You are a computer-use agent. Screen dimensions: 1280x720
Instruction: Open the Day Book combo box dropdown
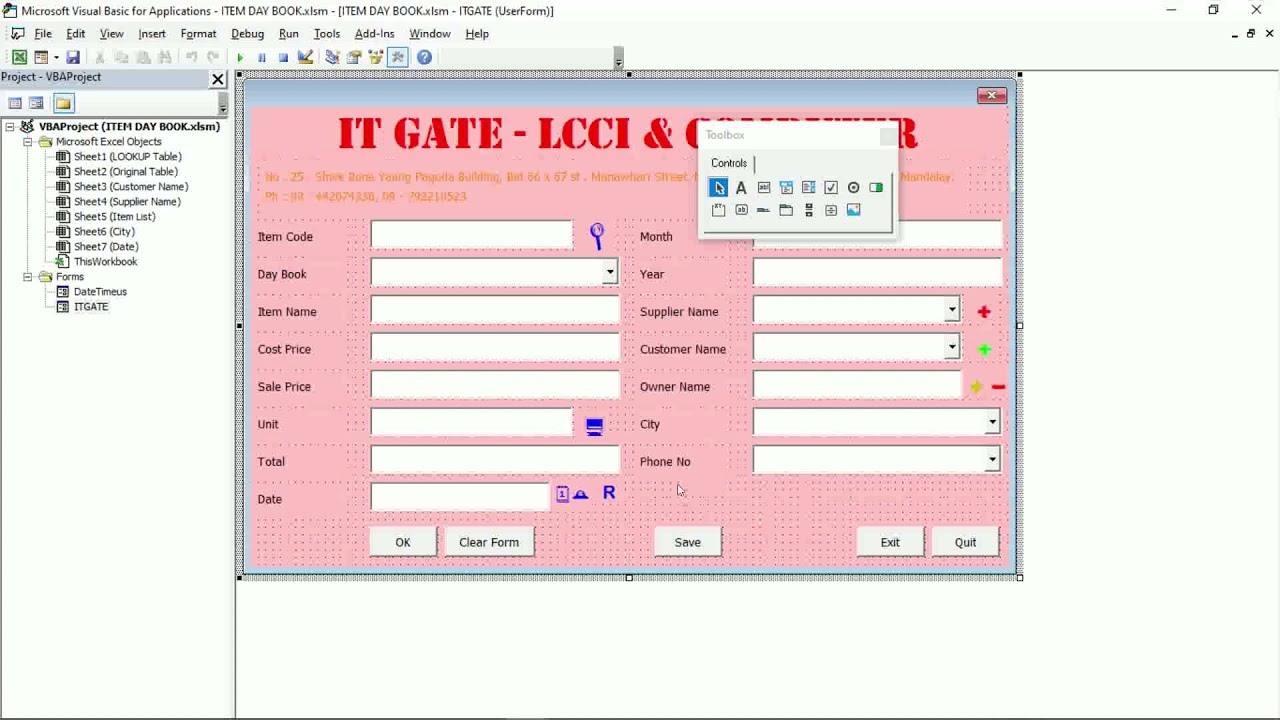pyautogui.click(x=610, y=272)
